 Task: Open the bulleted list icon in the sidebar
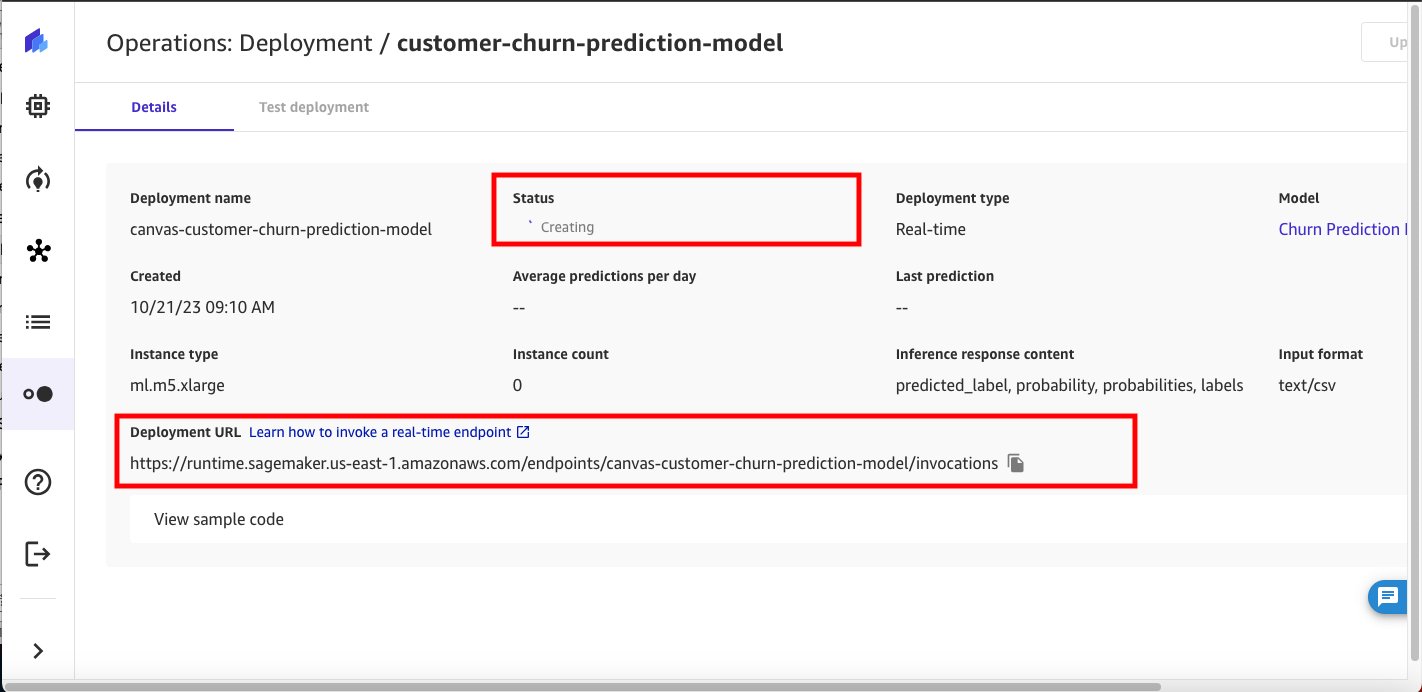[37, 322]
